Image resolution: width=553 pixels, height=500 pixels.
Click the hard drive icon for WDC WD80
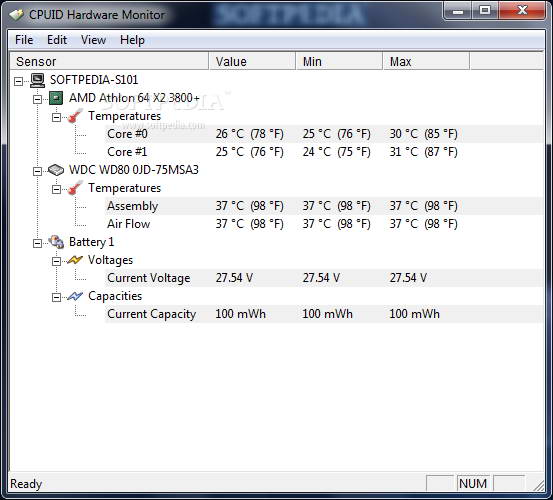(56, 170)
